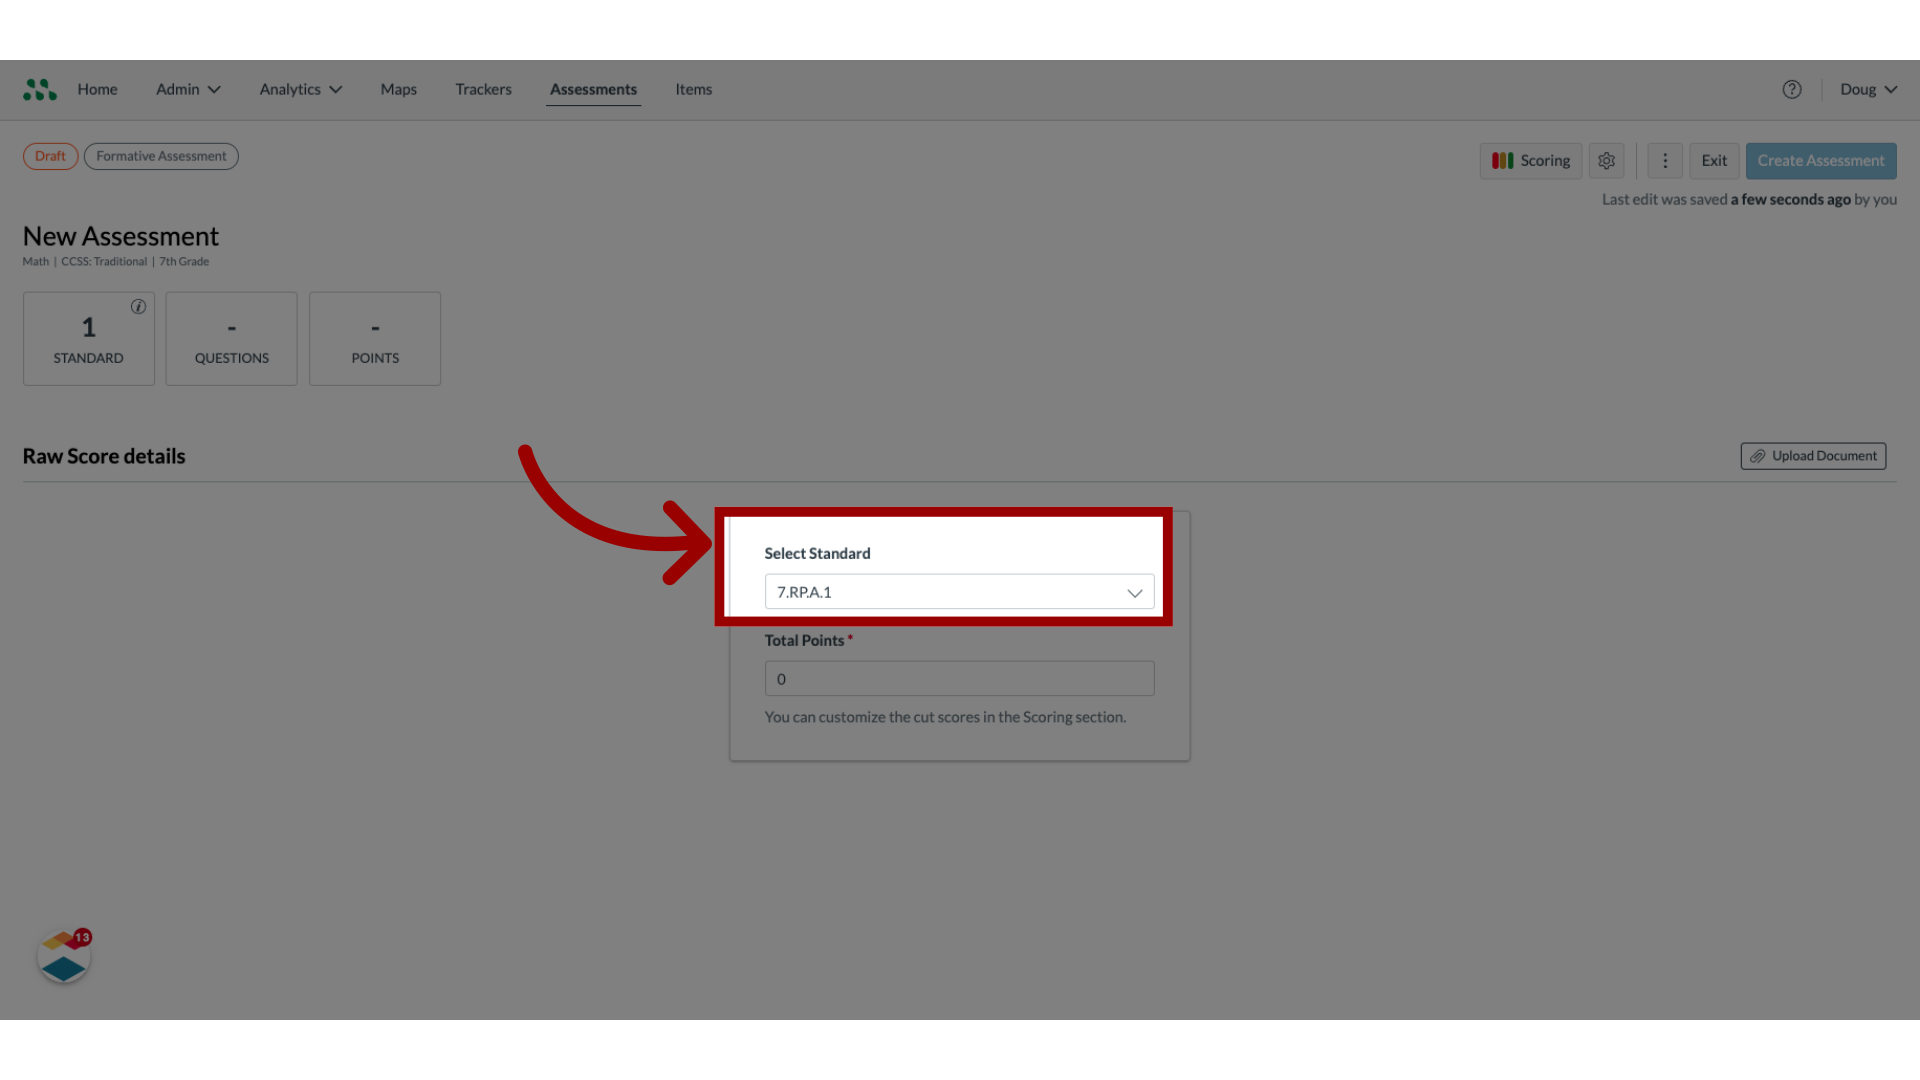Click the Exit button

pyautogui.click(x=1713, y=160)
